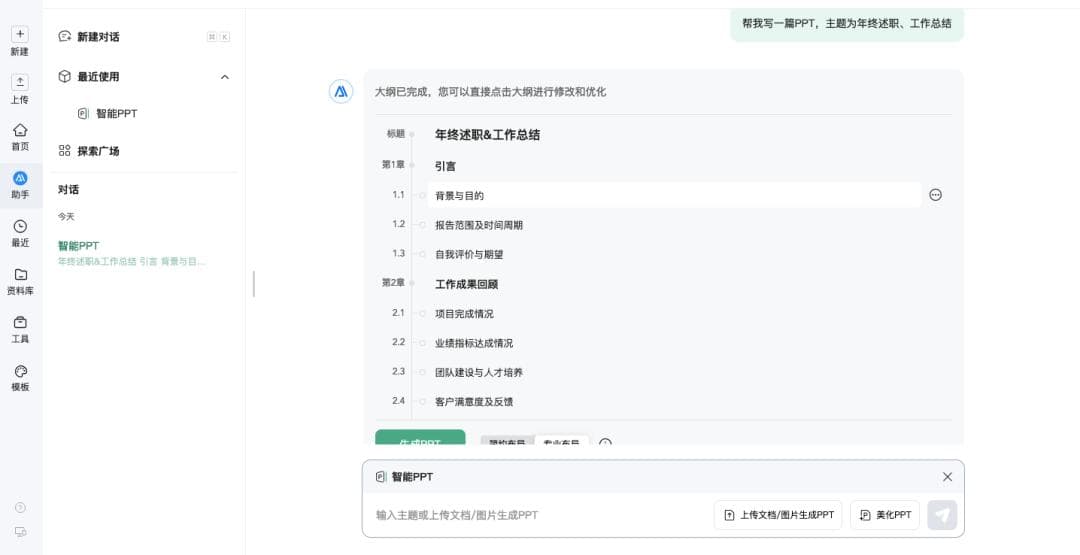Image resolution: width=1080 pixels, height=555 pixels.
Task: Click 上传文档/图片生成PPT button
Action: pos(778,515)
